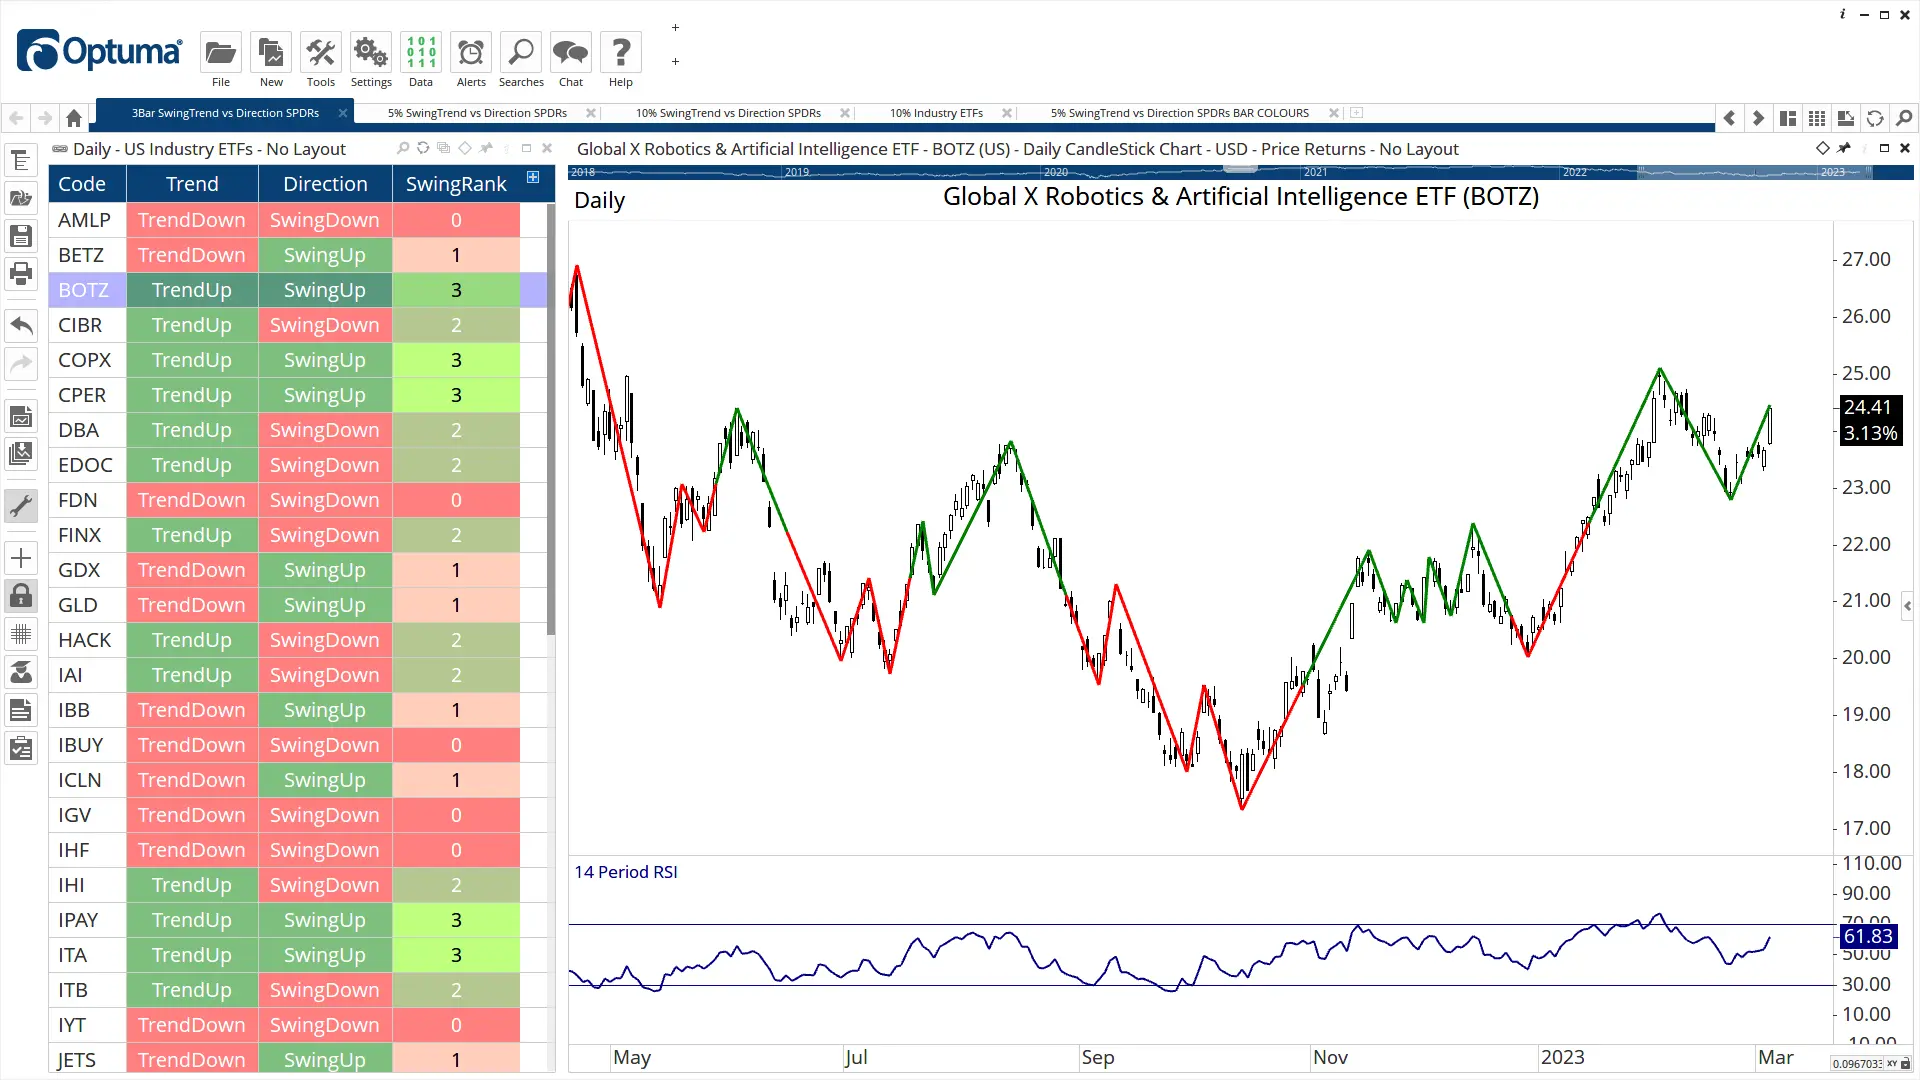The width and height of the screenshot is (1920, 1080).
Task: Sort by the Trend column header
Action: pyautogui.click(x=192, y=184)
